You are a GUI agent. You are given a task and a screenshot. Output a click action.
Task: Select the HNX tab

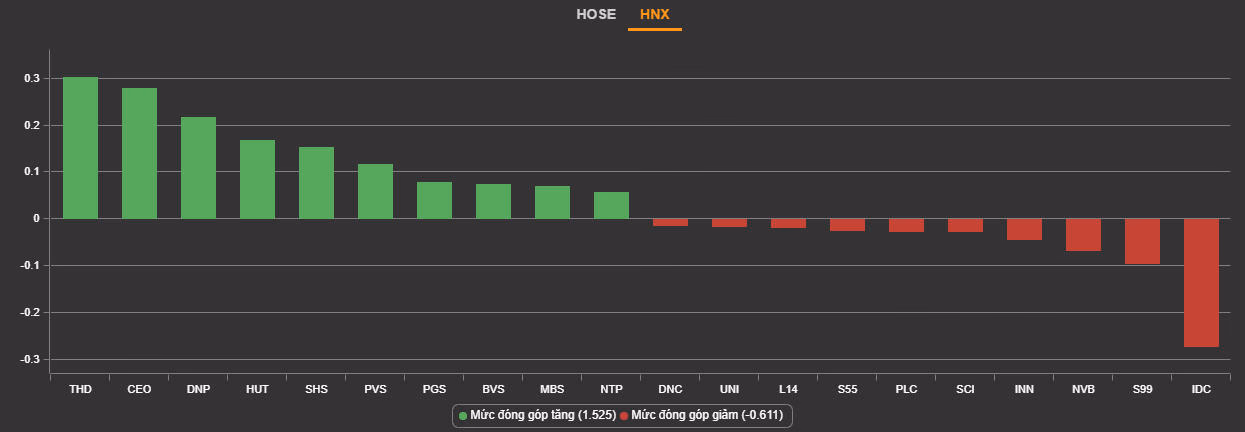click(x=654, y=15)
